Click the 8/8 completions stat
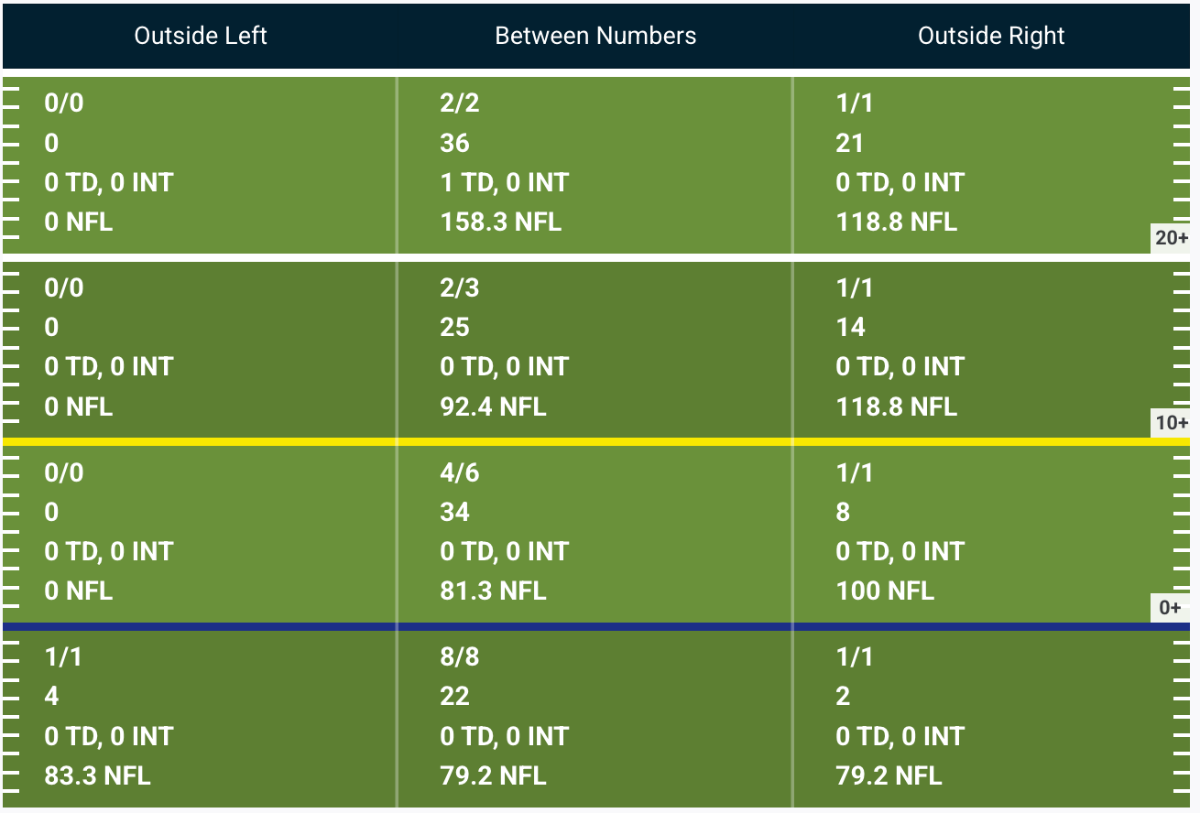The width and height of the screenshot is (1200, 813). (x=459, y=656)
